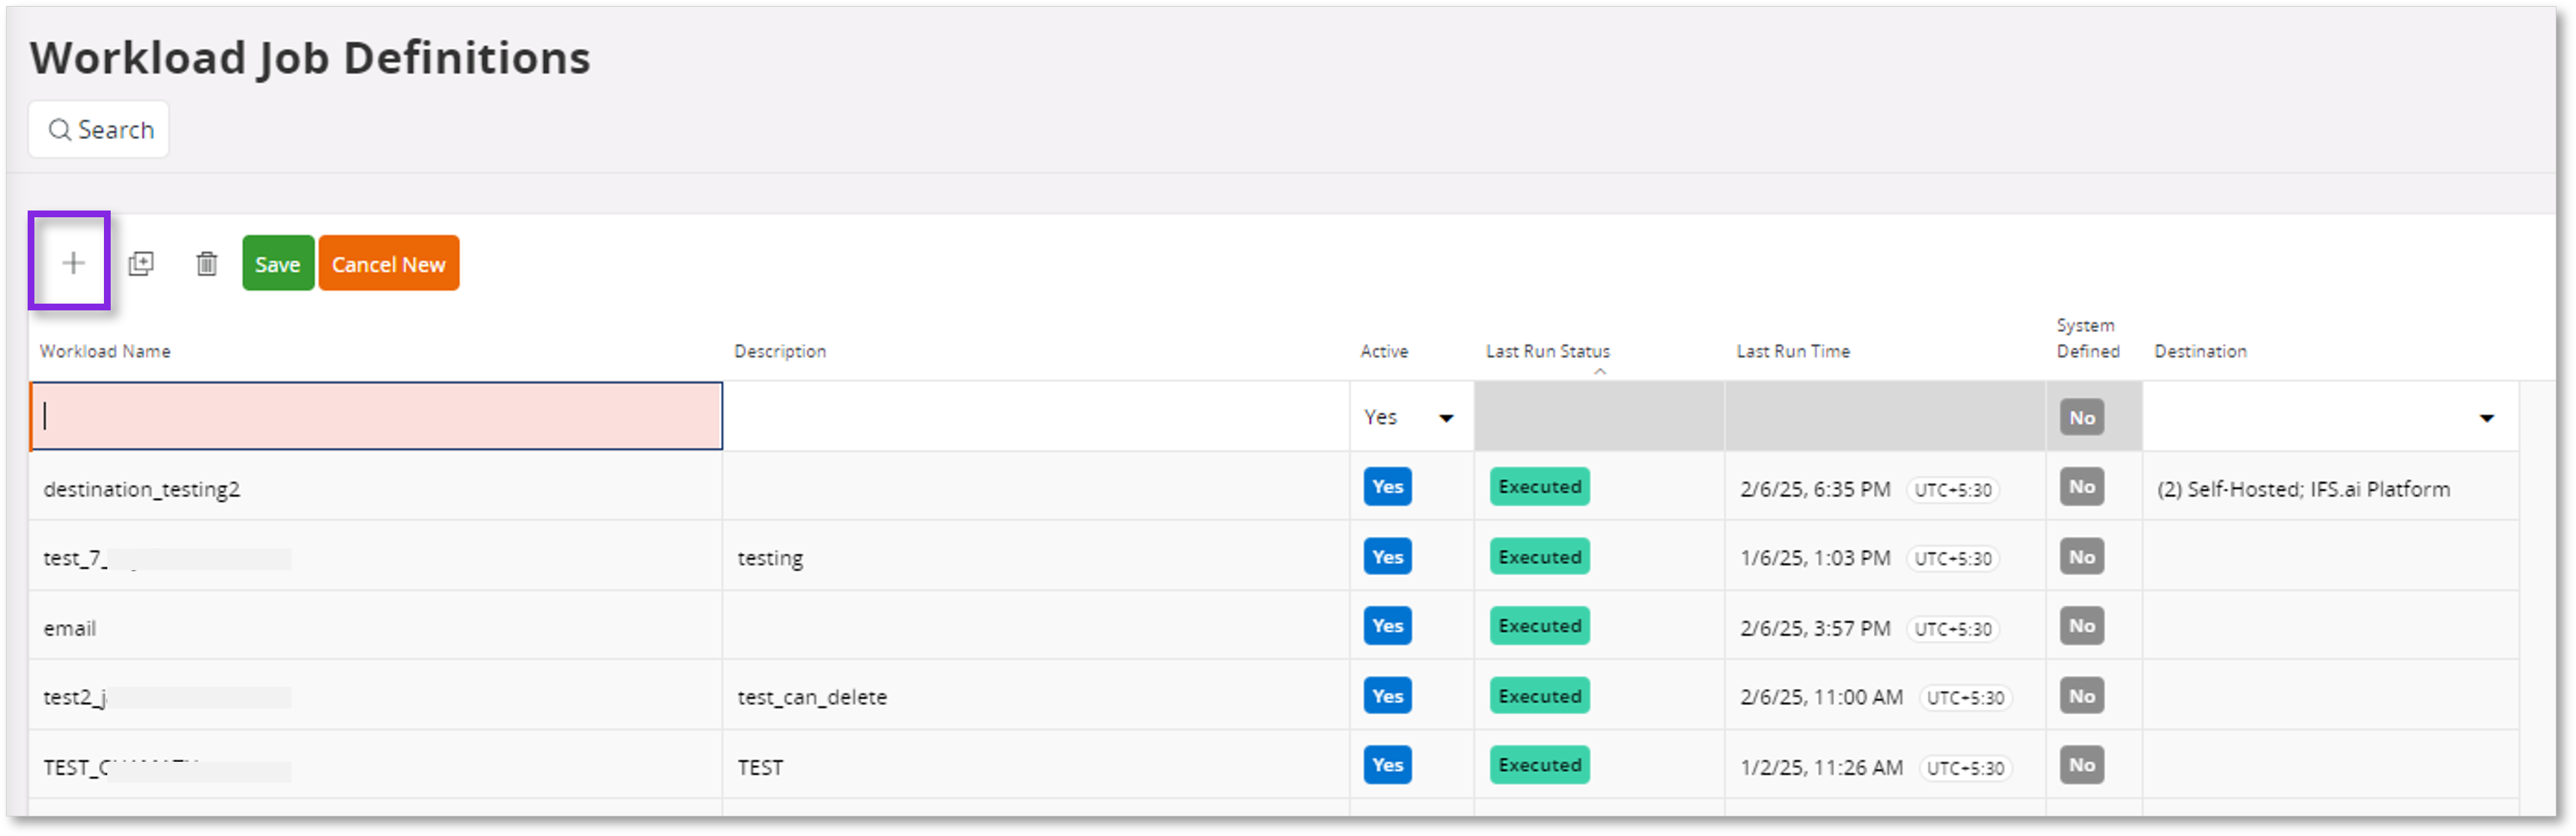Click the Description column header
Image resolution: width=2576 pixels, height=836 pixels.
tap(779, 351)
